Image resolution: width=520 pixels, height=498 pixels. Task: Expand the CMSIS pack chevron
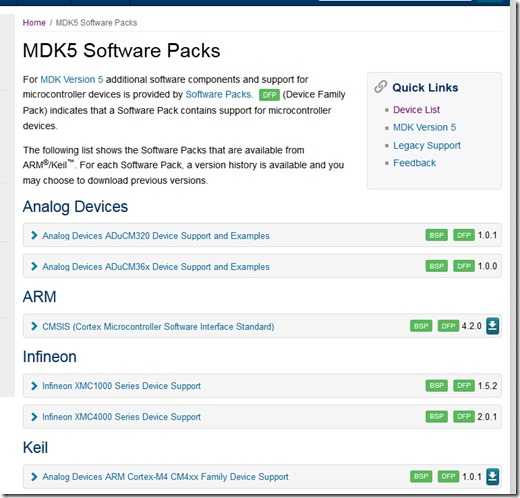(34, 326)
